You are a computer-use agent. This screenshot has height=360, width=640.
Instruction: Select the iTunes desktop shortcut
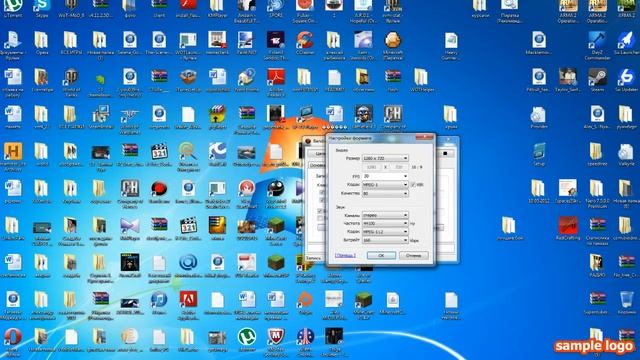pyautogui.click(x=159, y=303)
